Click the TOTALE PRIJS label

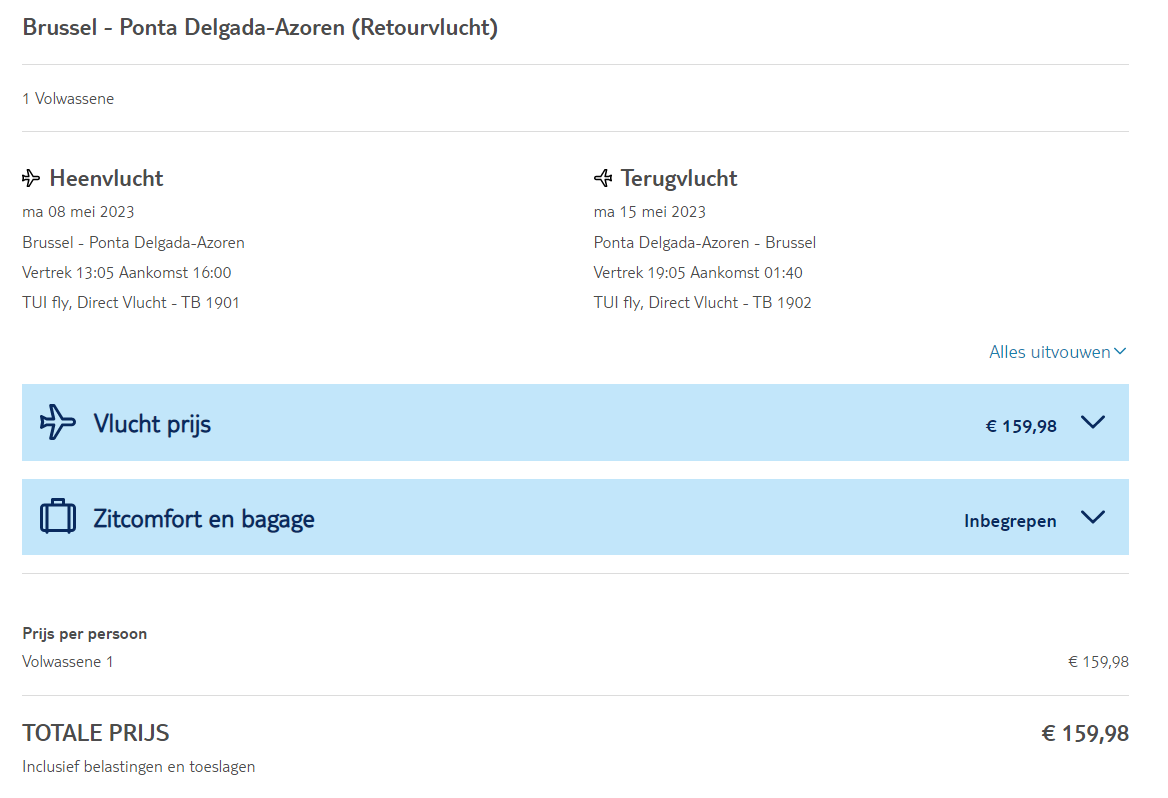click(96, 733)
